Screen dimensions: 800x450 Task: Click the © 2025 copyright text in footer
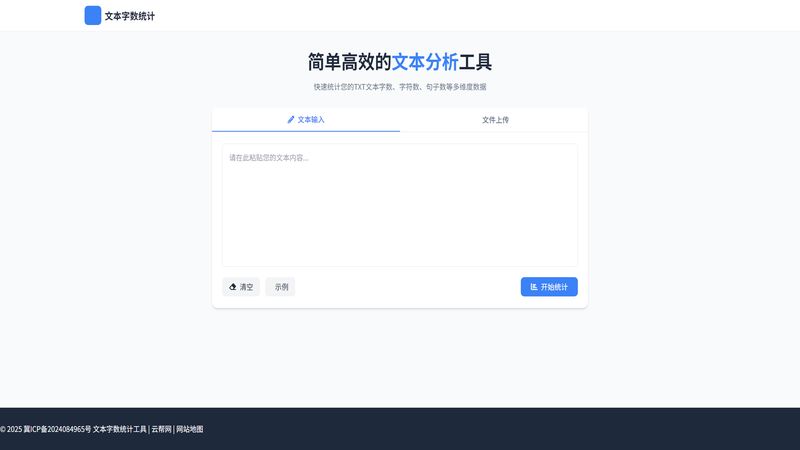(x=11, y=429)
